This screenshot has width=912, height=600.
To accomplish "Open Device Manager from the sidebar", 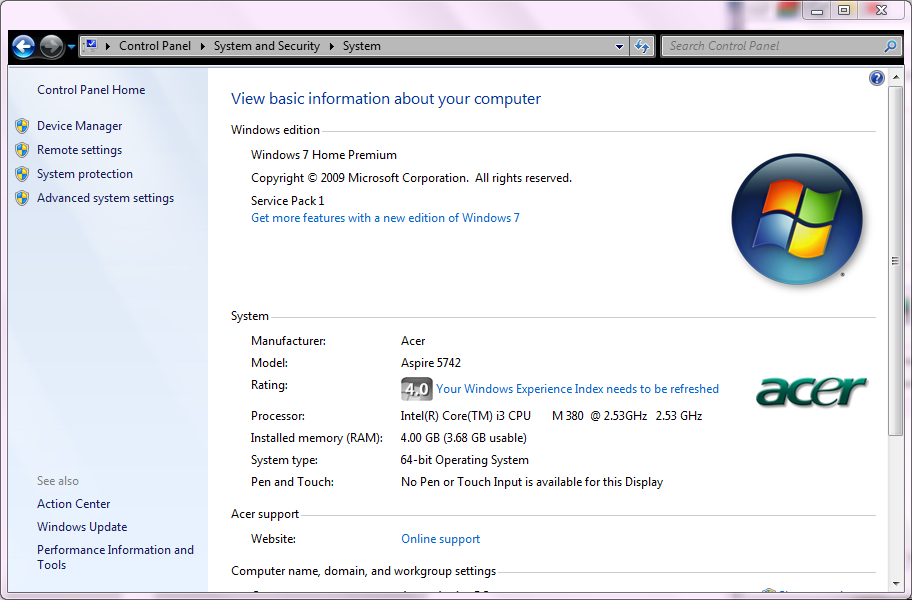I will [79, 126].
